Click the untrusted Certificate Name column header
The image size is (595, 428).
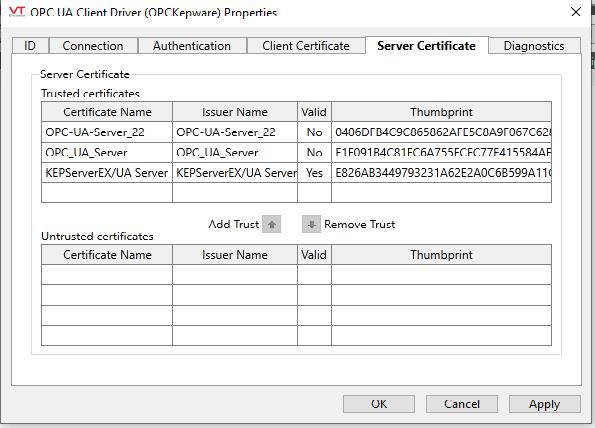pos(107,255)
